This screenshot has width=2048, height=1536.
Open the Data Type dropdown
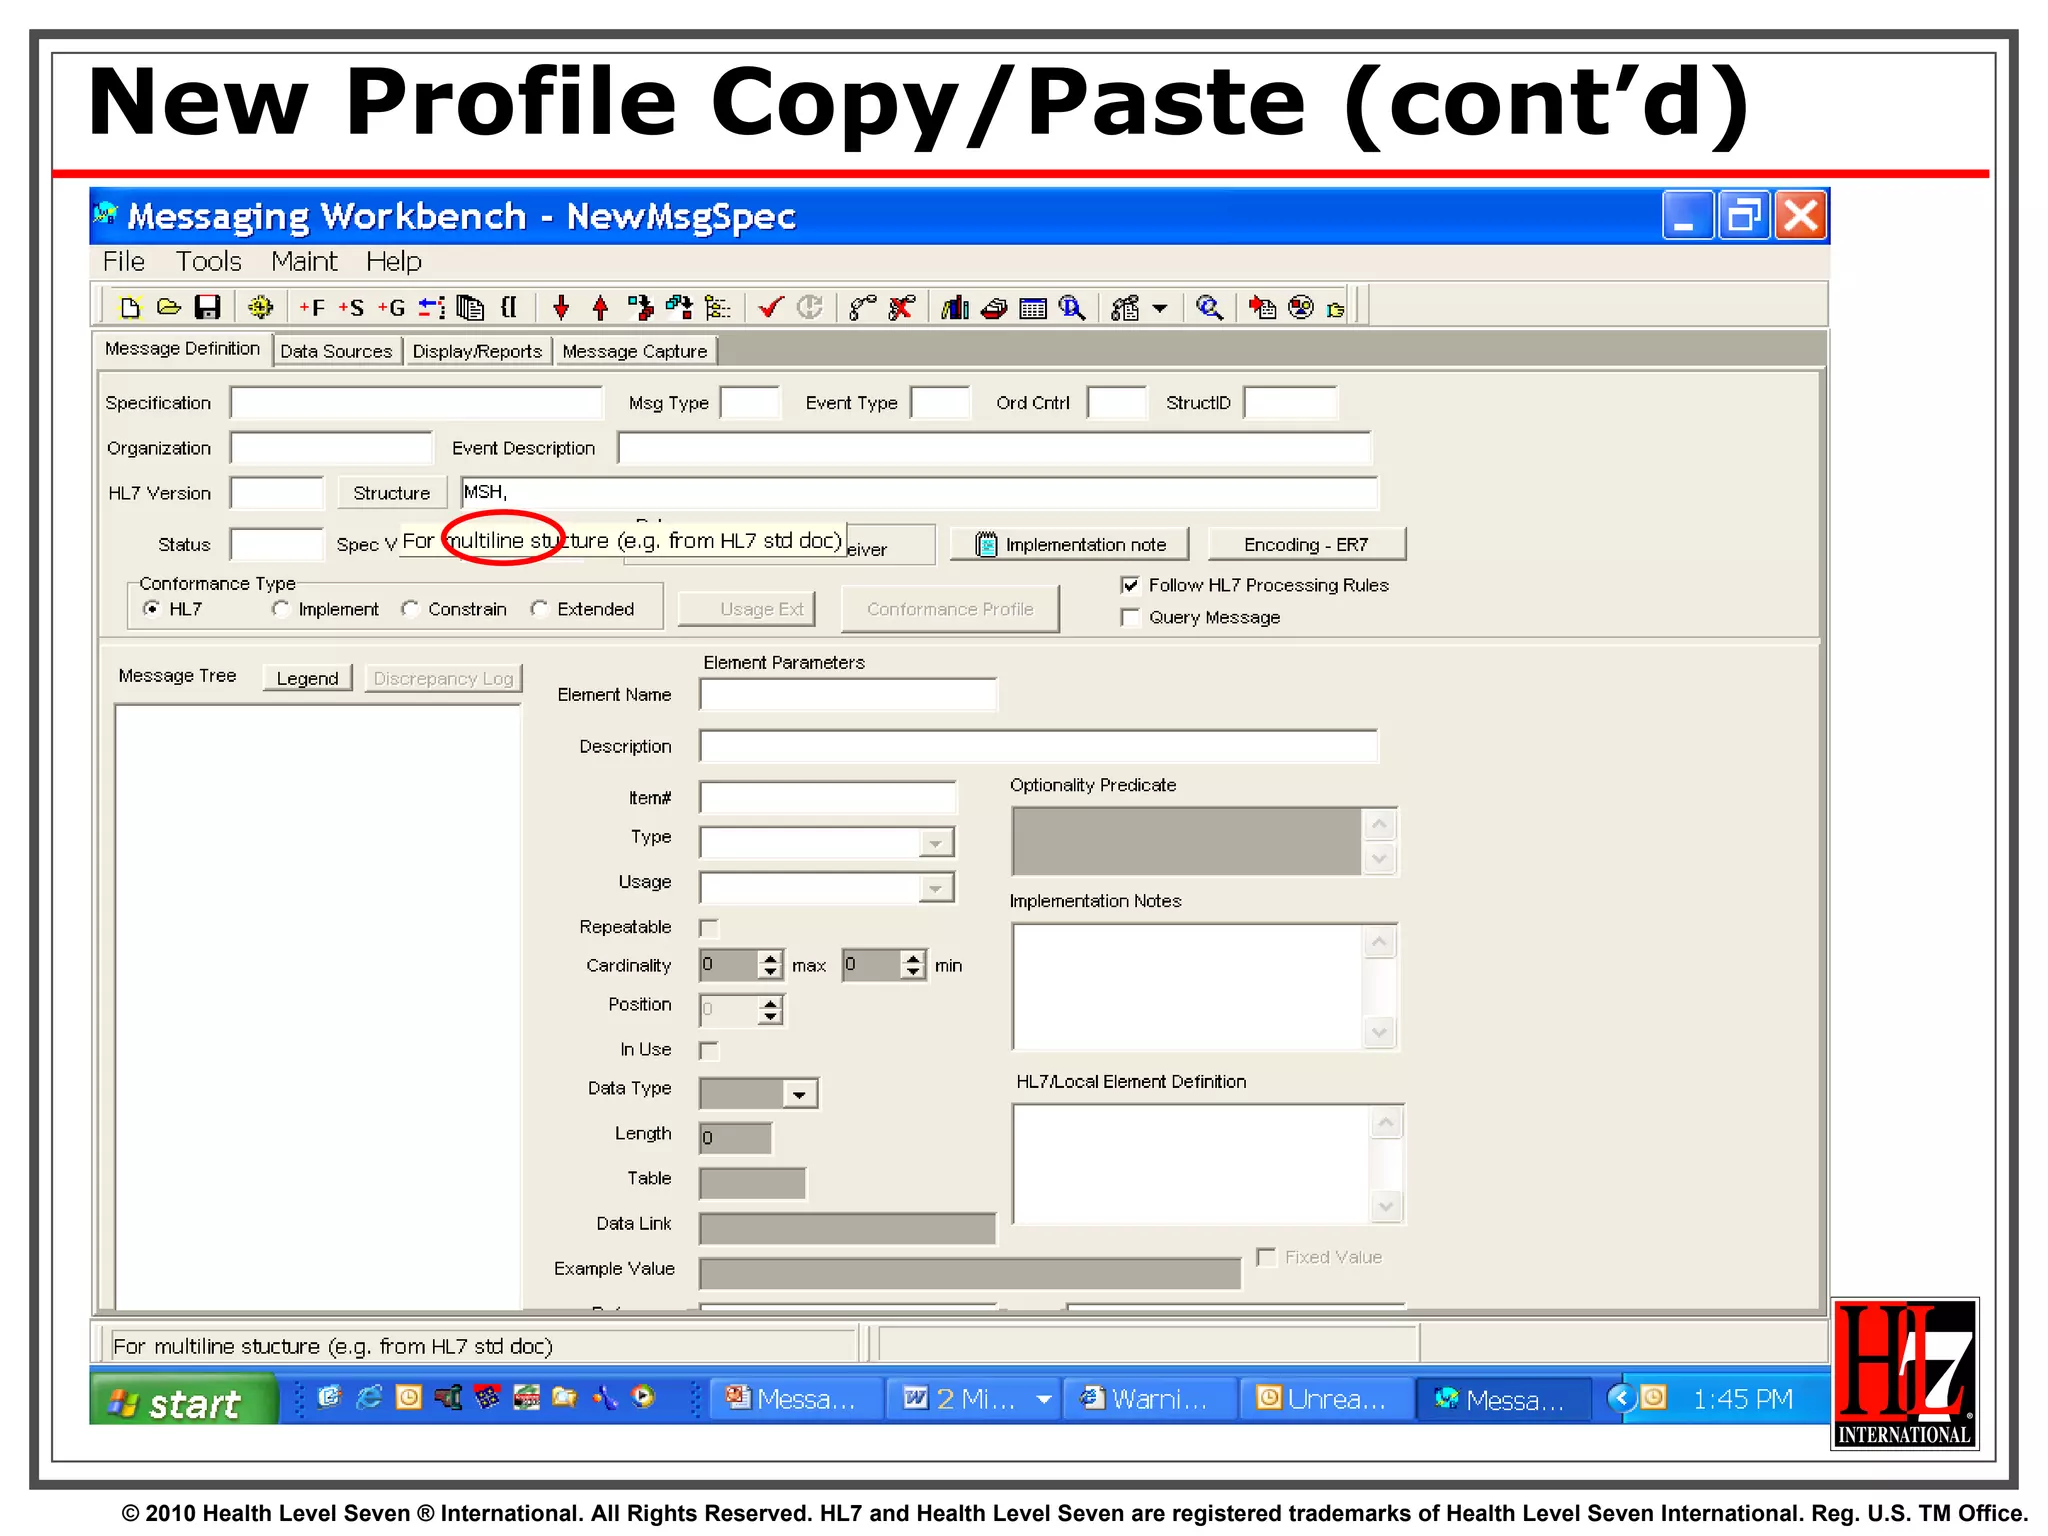pyautogui.click(x=799, y=1094)
